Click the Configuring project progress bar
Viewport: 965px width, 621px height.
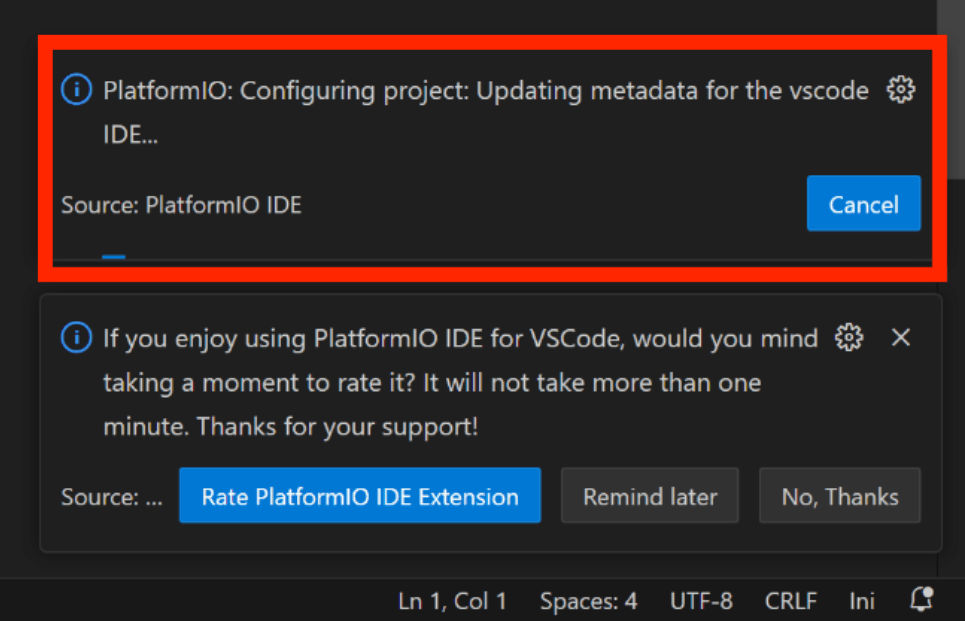click(492, 257)
